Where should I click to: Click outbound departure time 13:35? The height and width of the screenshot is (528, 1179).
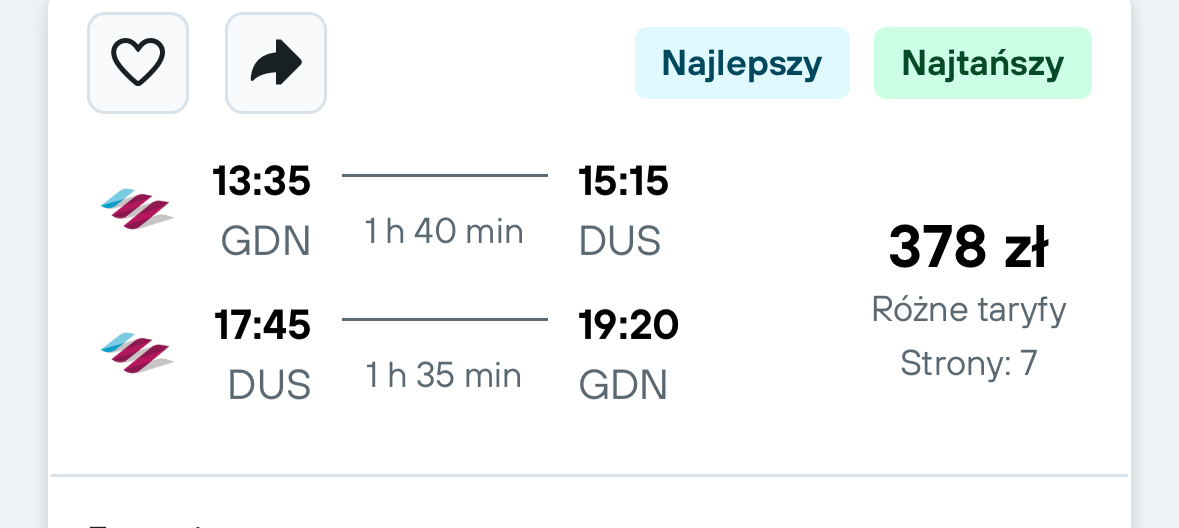pyautogui.click(x=262, y=181)
